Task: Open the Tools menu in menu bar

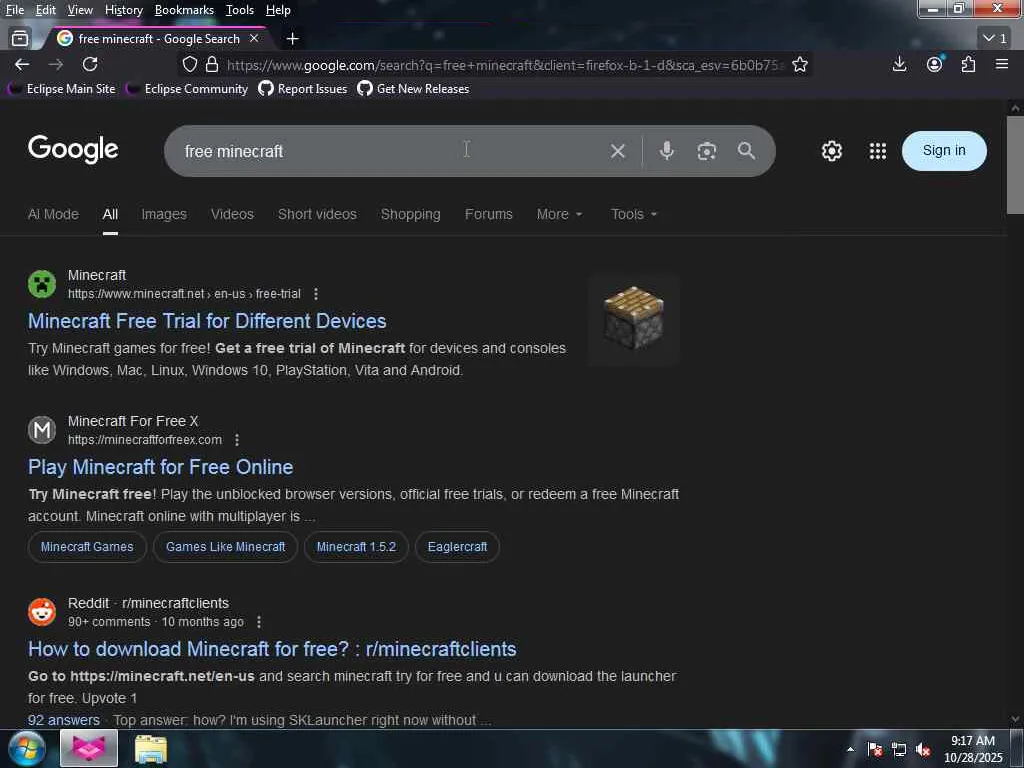Action: [240, 10]
